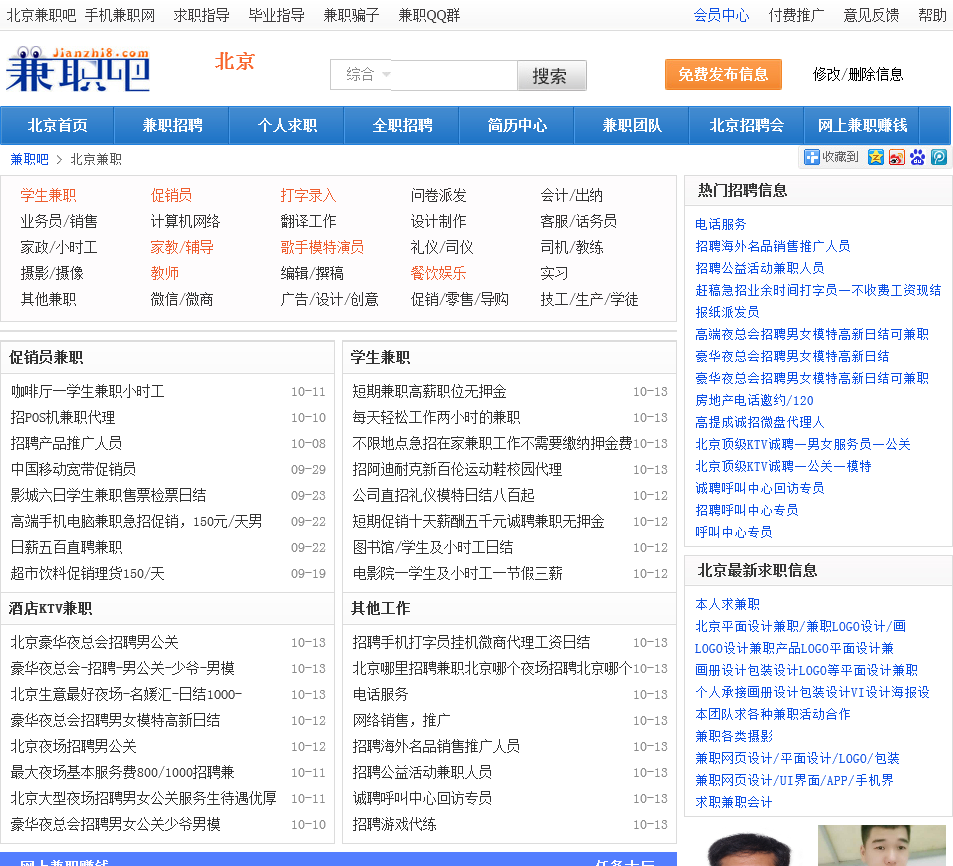The image size is (953, 866).
Task: Click the 促销员兼职 section heading
Action: (46, 357)
